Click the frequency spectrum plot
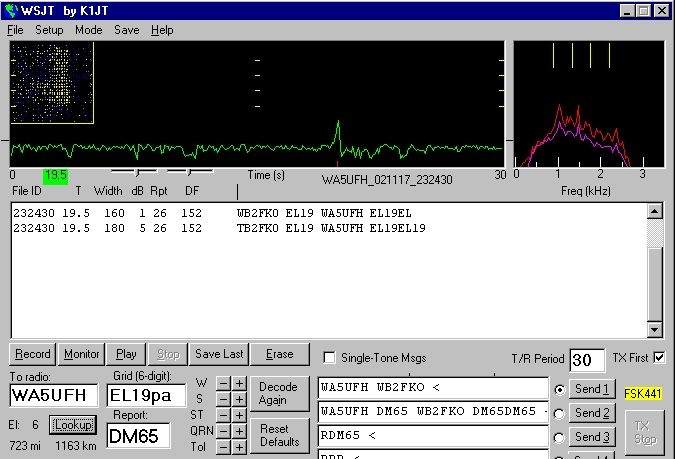The height and width of the screenshot is (459, 675). 589,104
